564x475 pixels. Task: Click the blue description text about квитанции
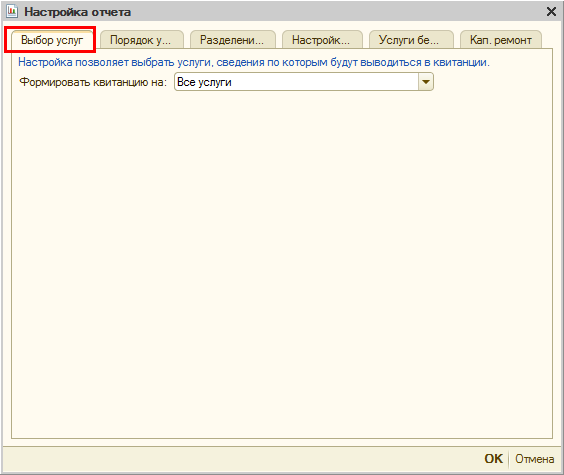[254, 62]
